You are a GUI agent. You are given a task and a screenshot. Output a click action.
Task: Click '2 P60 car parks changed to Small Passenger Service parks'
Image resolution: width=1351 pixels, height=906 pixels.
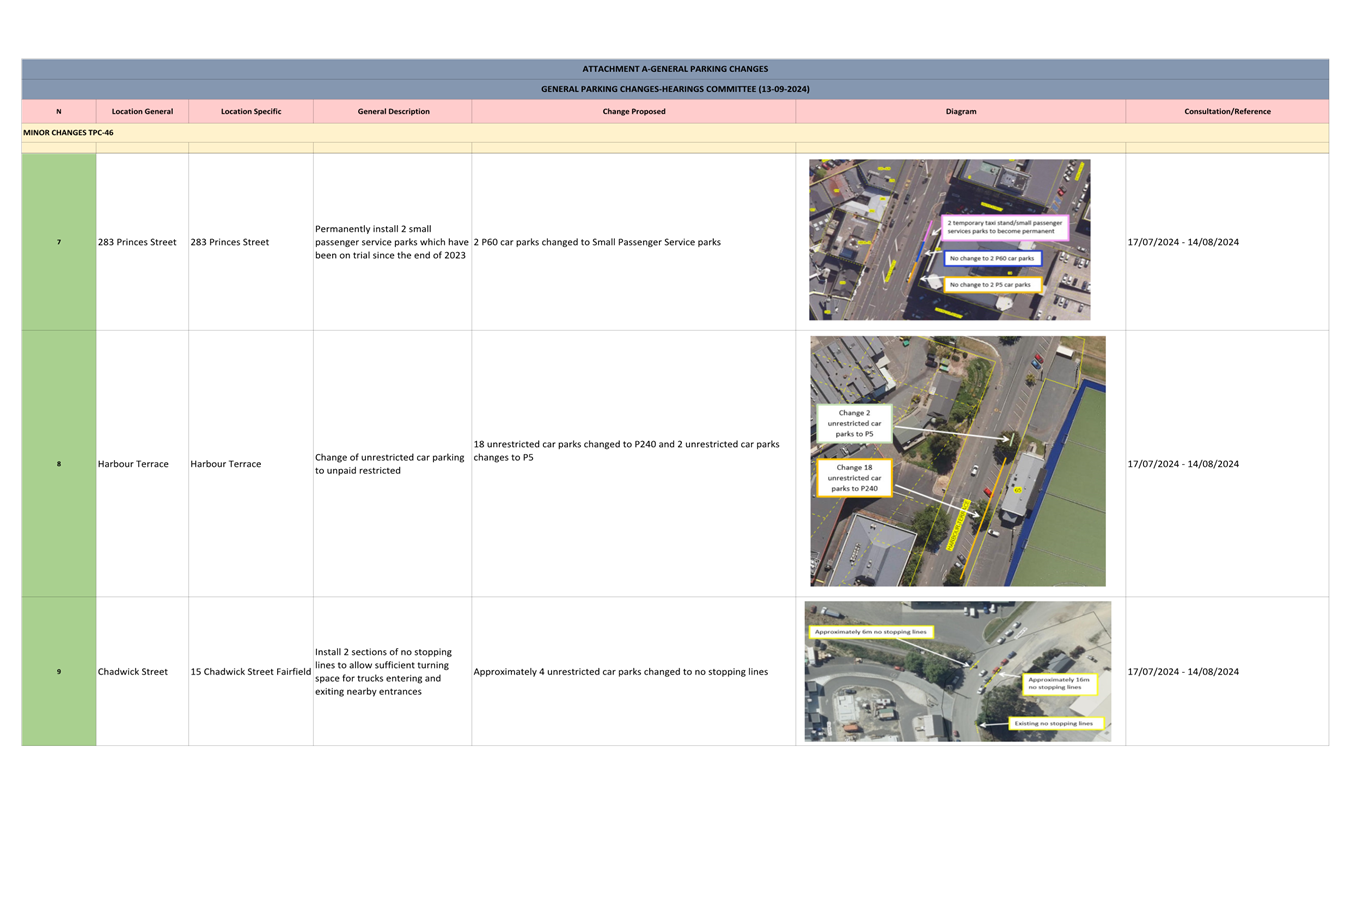tap(597, 242)
